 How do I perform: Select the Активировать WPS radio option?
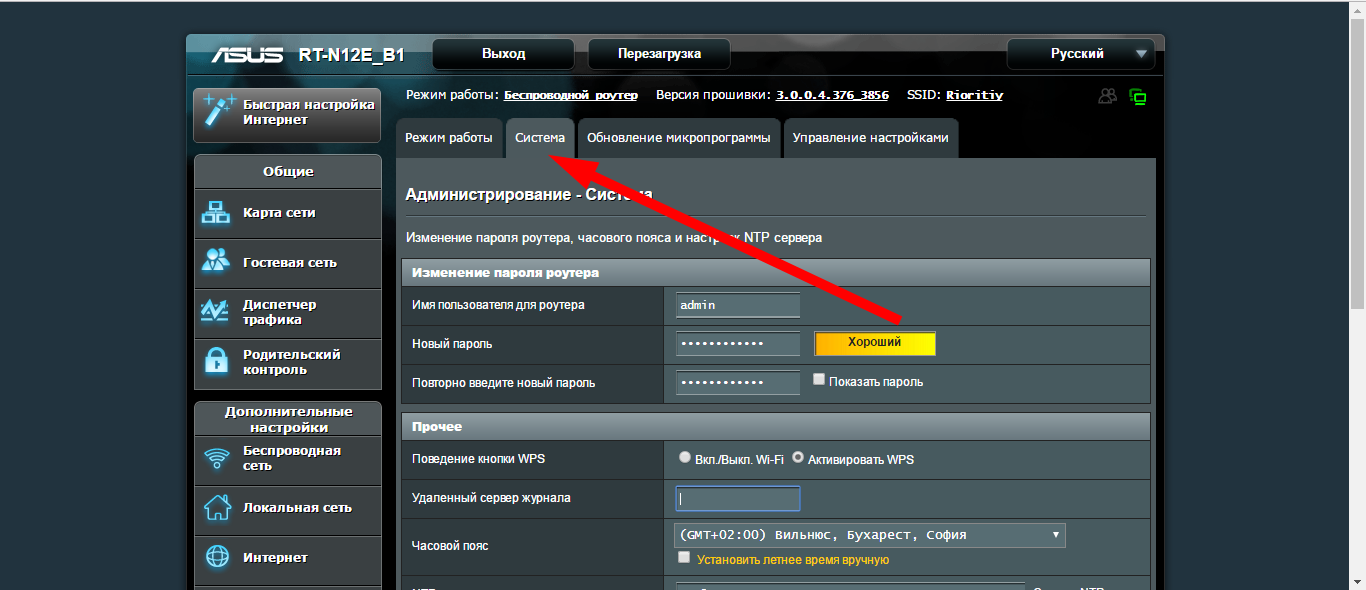click(798, 457)
